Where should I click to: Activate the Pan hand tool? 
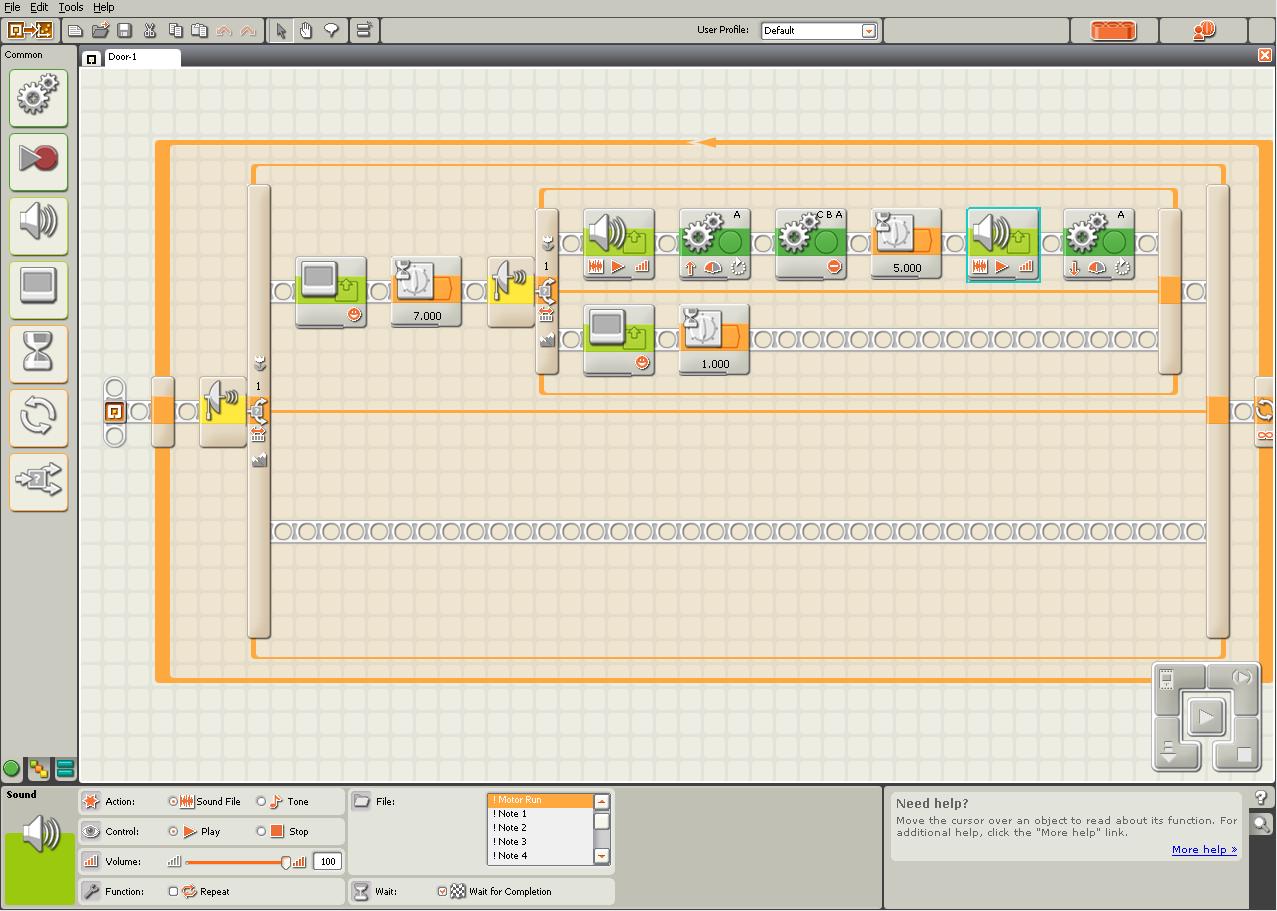[306, 31]
